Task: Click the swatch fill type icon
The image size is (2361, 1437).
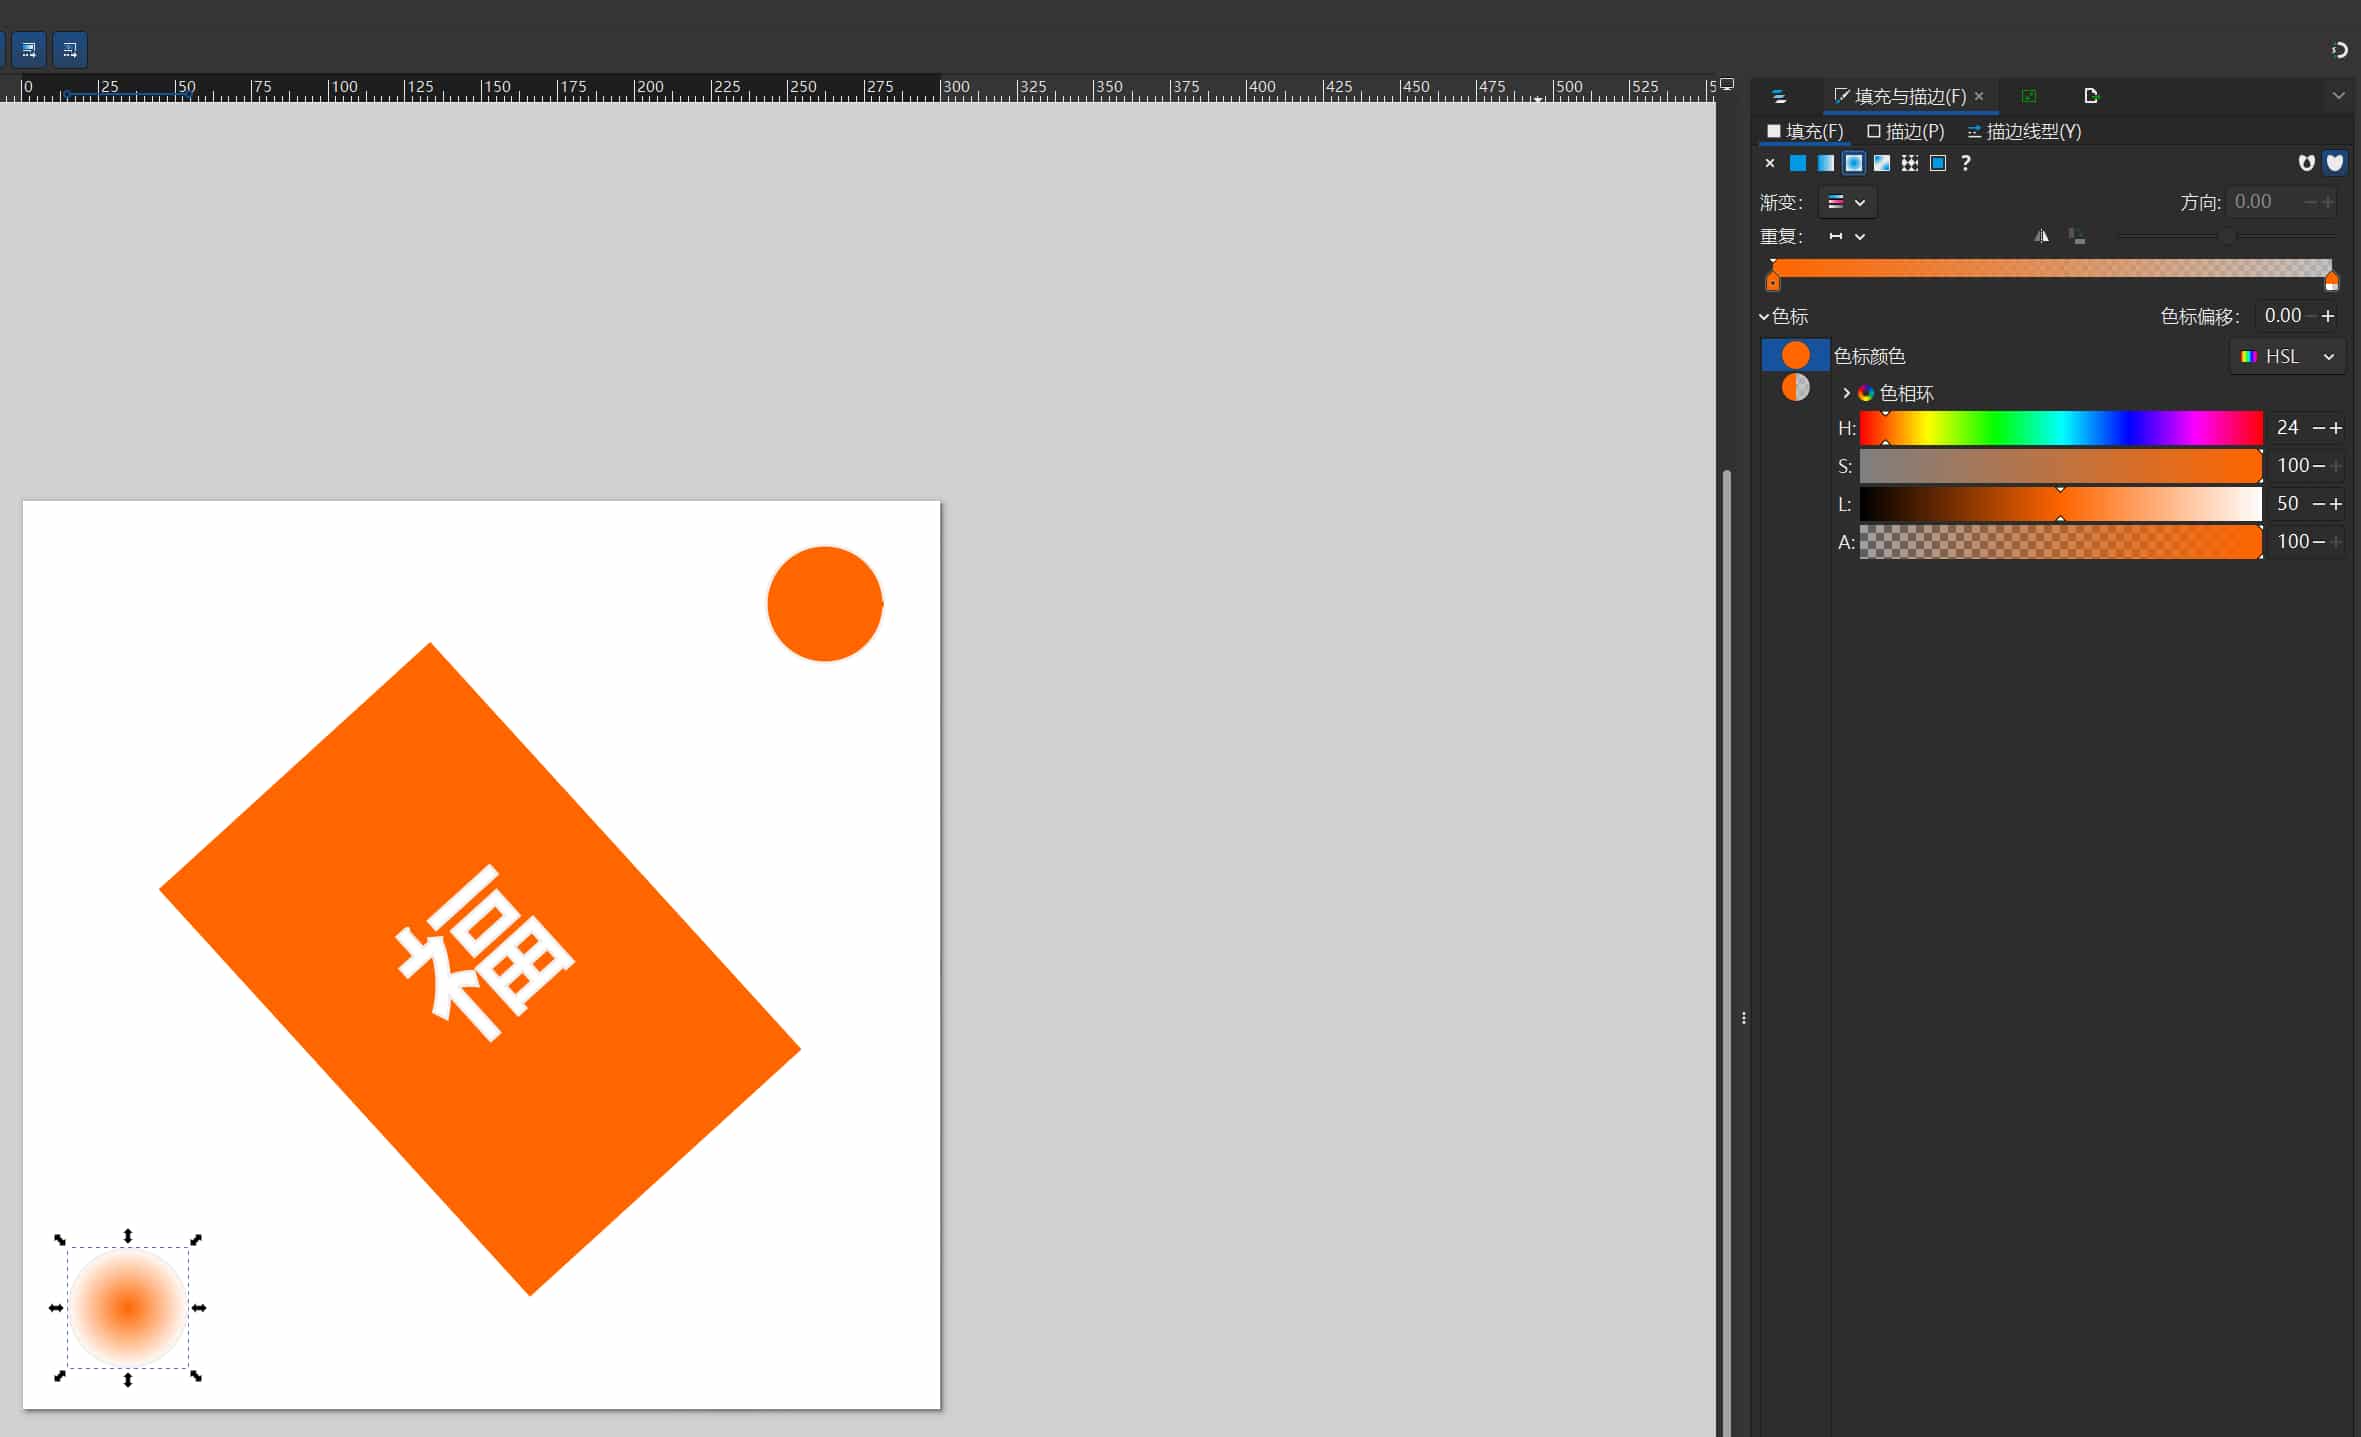Action: [1937, 163]
